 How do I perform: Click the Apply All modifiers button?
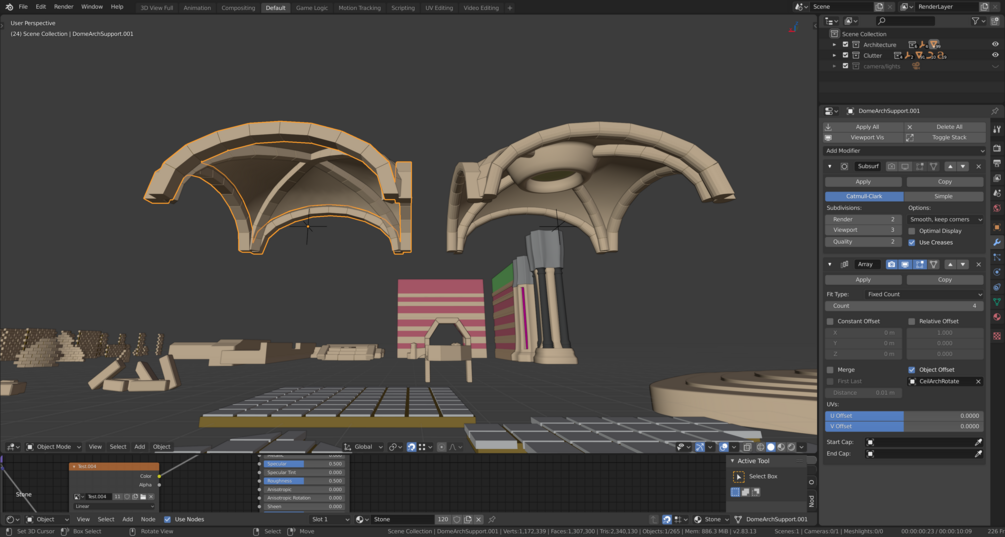click(865, 127)
